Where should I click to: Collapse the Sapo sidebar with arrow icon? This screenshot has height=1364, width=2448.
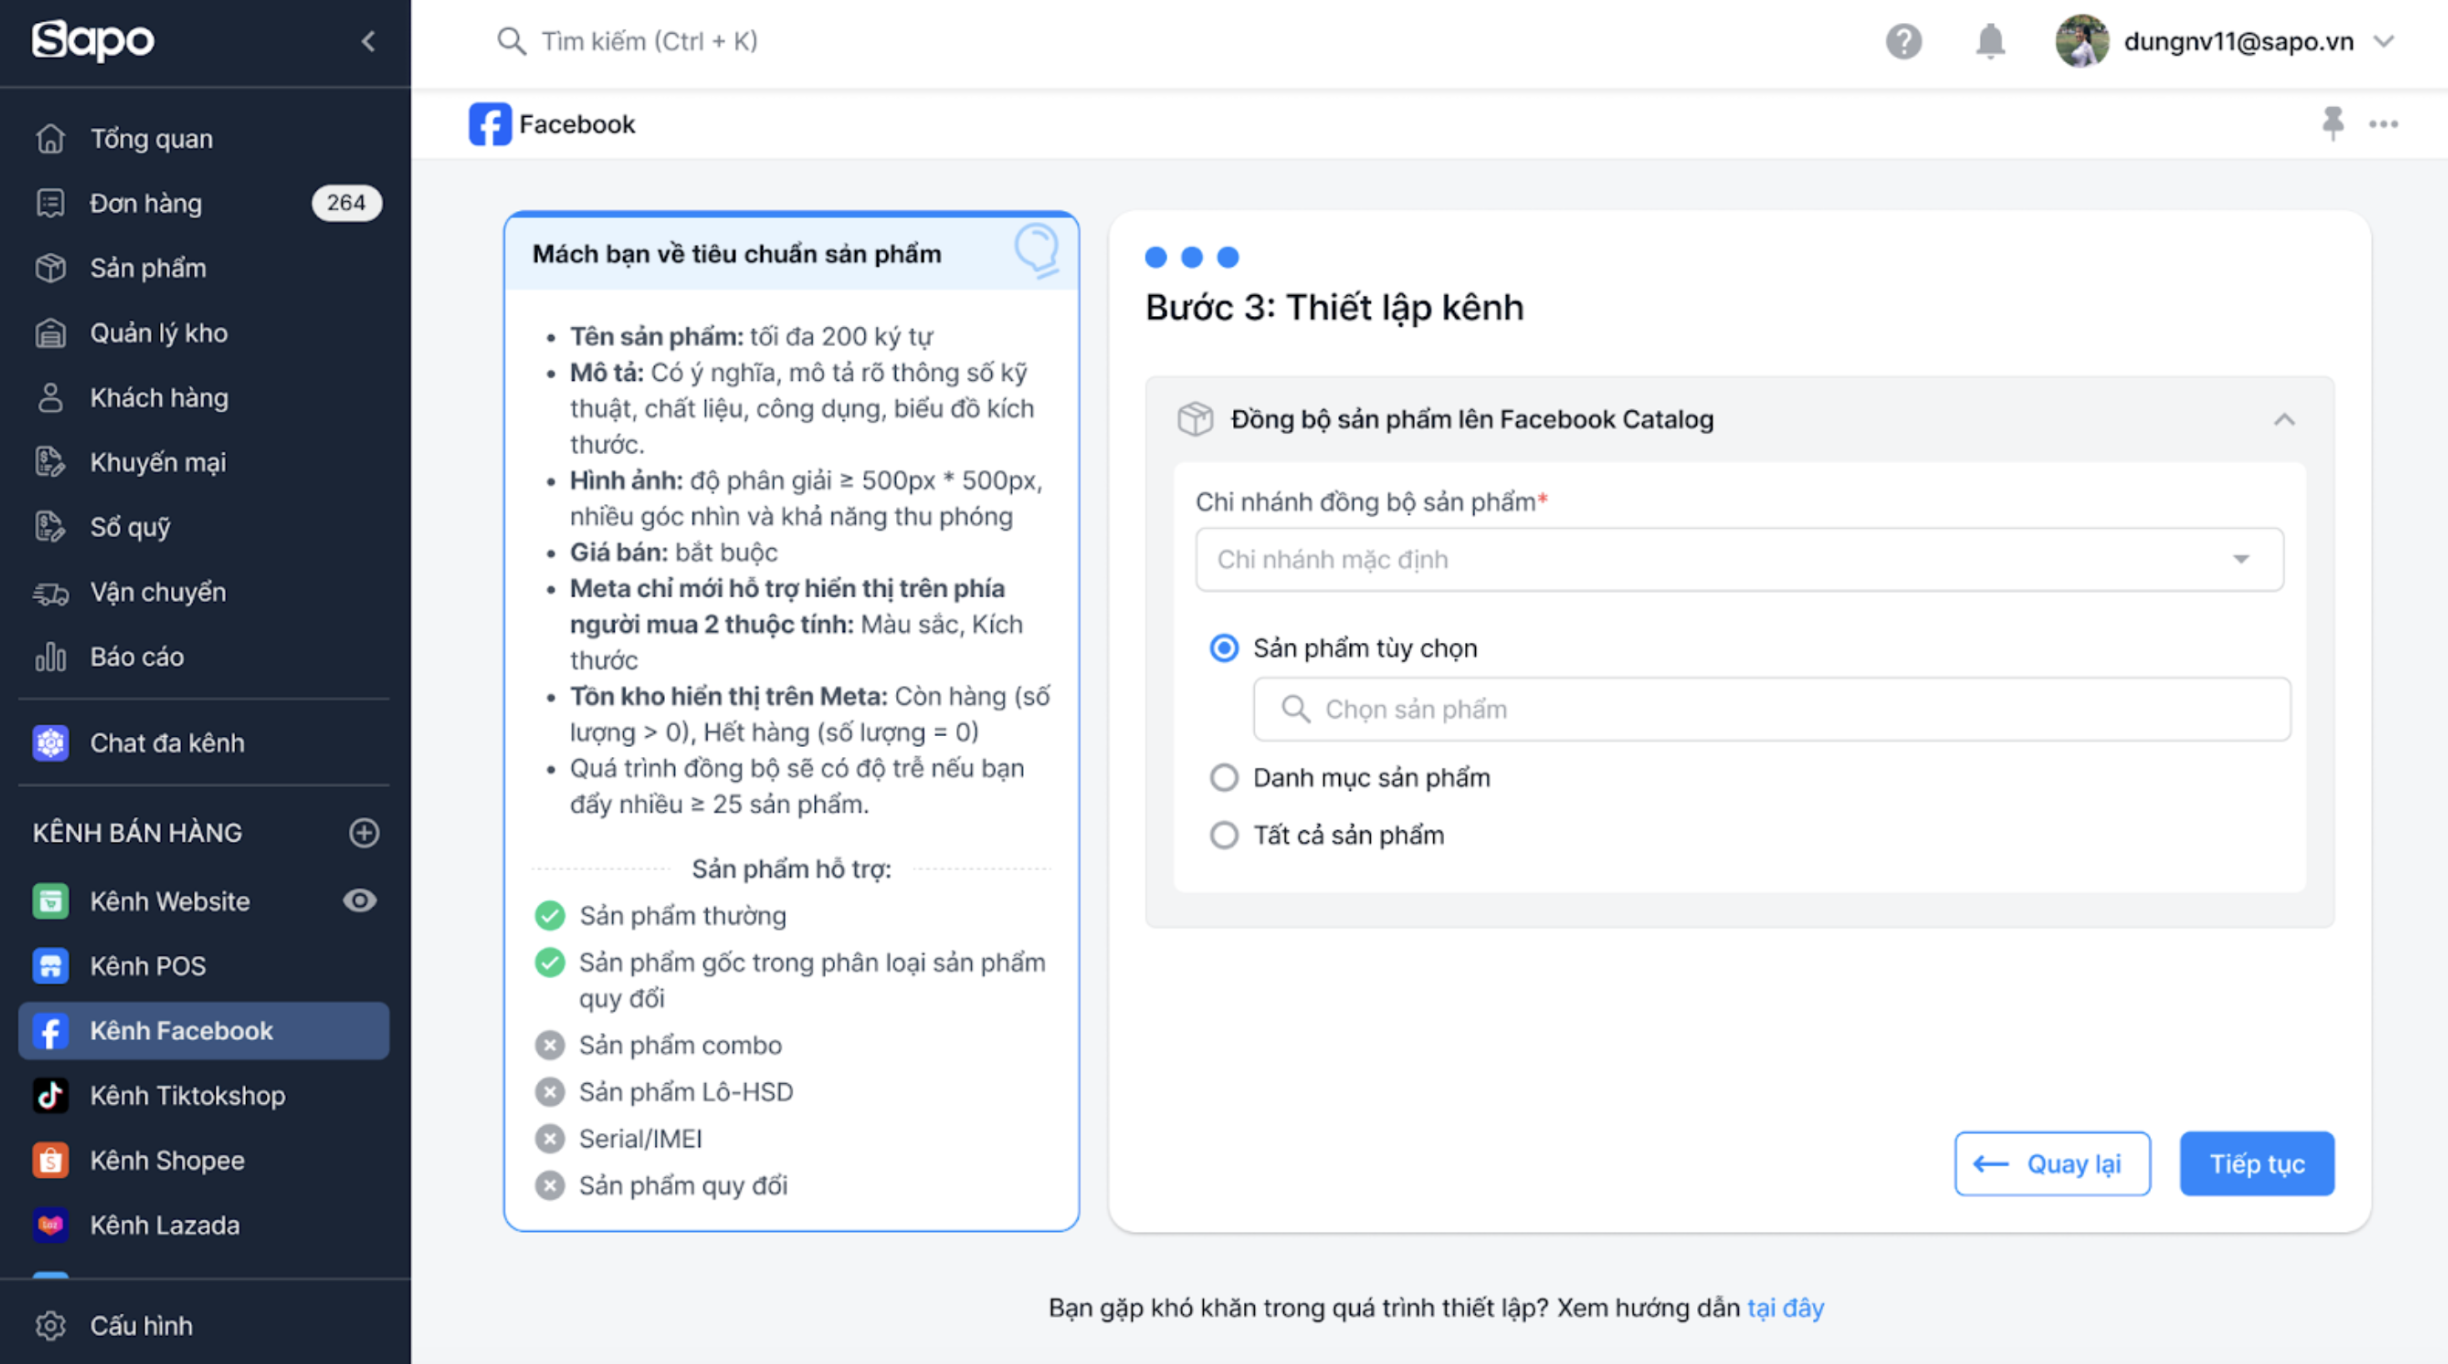click(368, 41)
